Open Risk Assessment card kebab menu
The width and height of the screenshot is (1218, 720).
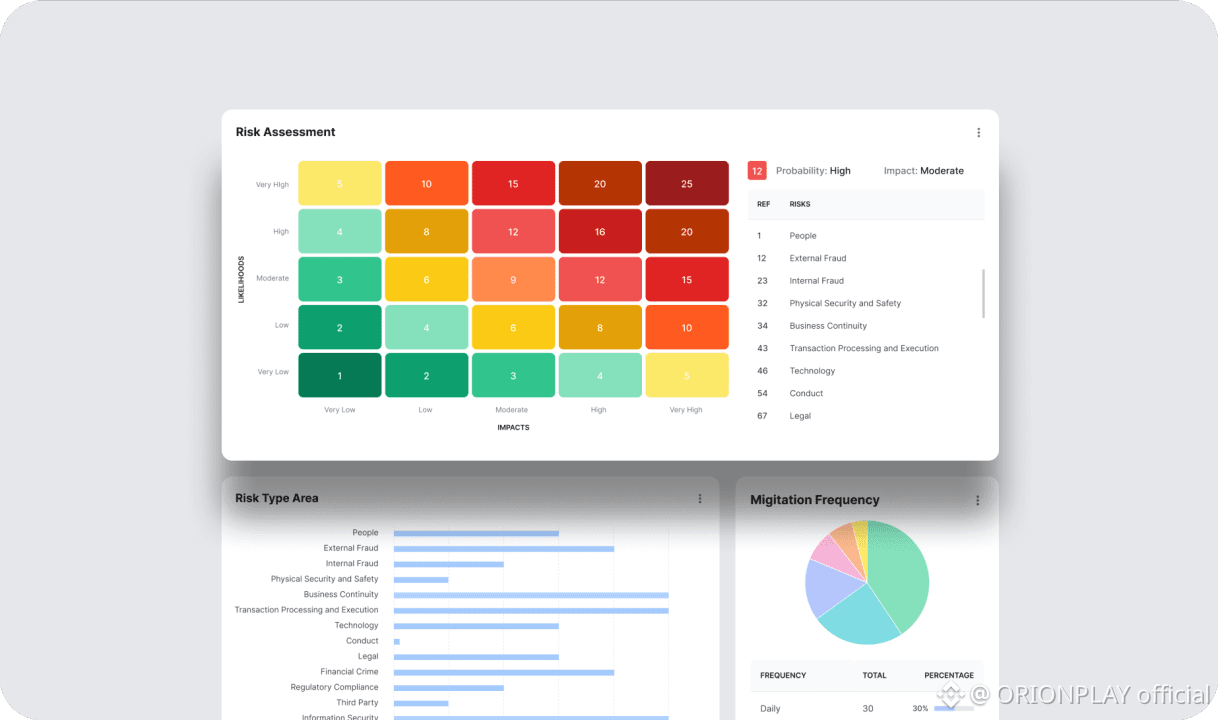[978, 133]
